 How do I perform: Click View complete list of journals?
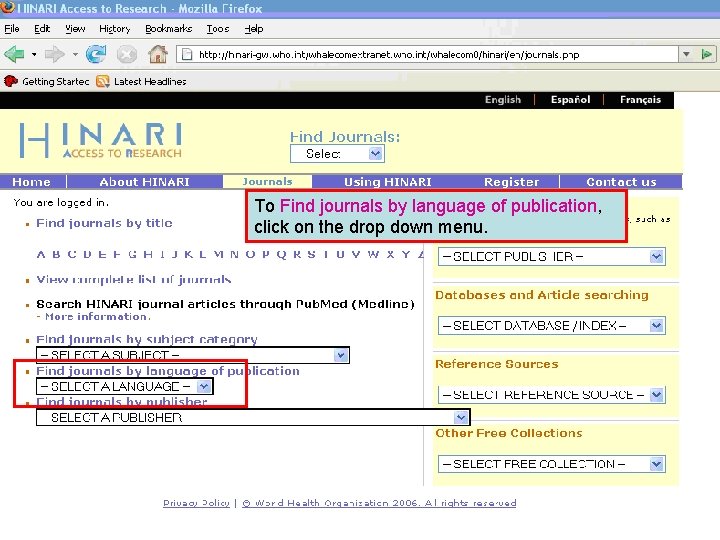pyautogui.click(x=134, y=280)
